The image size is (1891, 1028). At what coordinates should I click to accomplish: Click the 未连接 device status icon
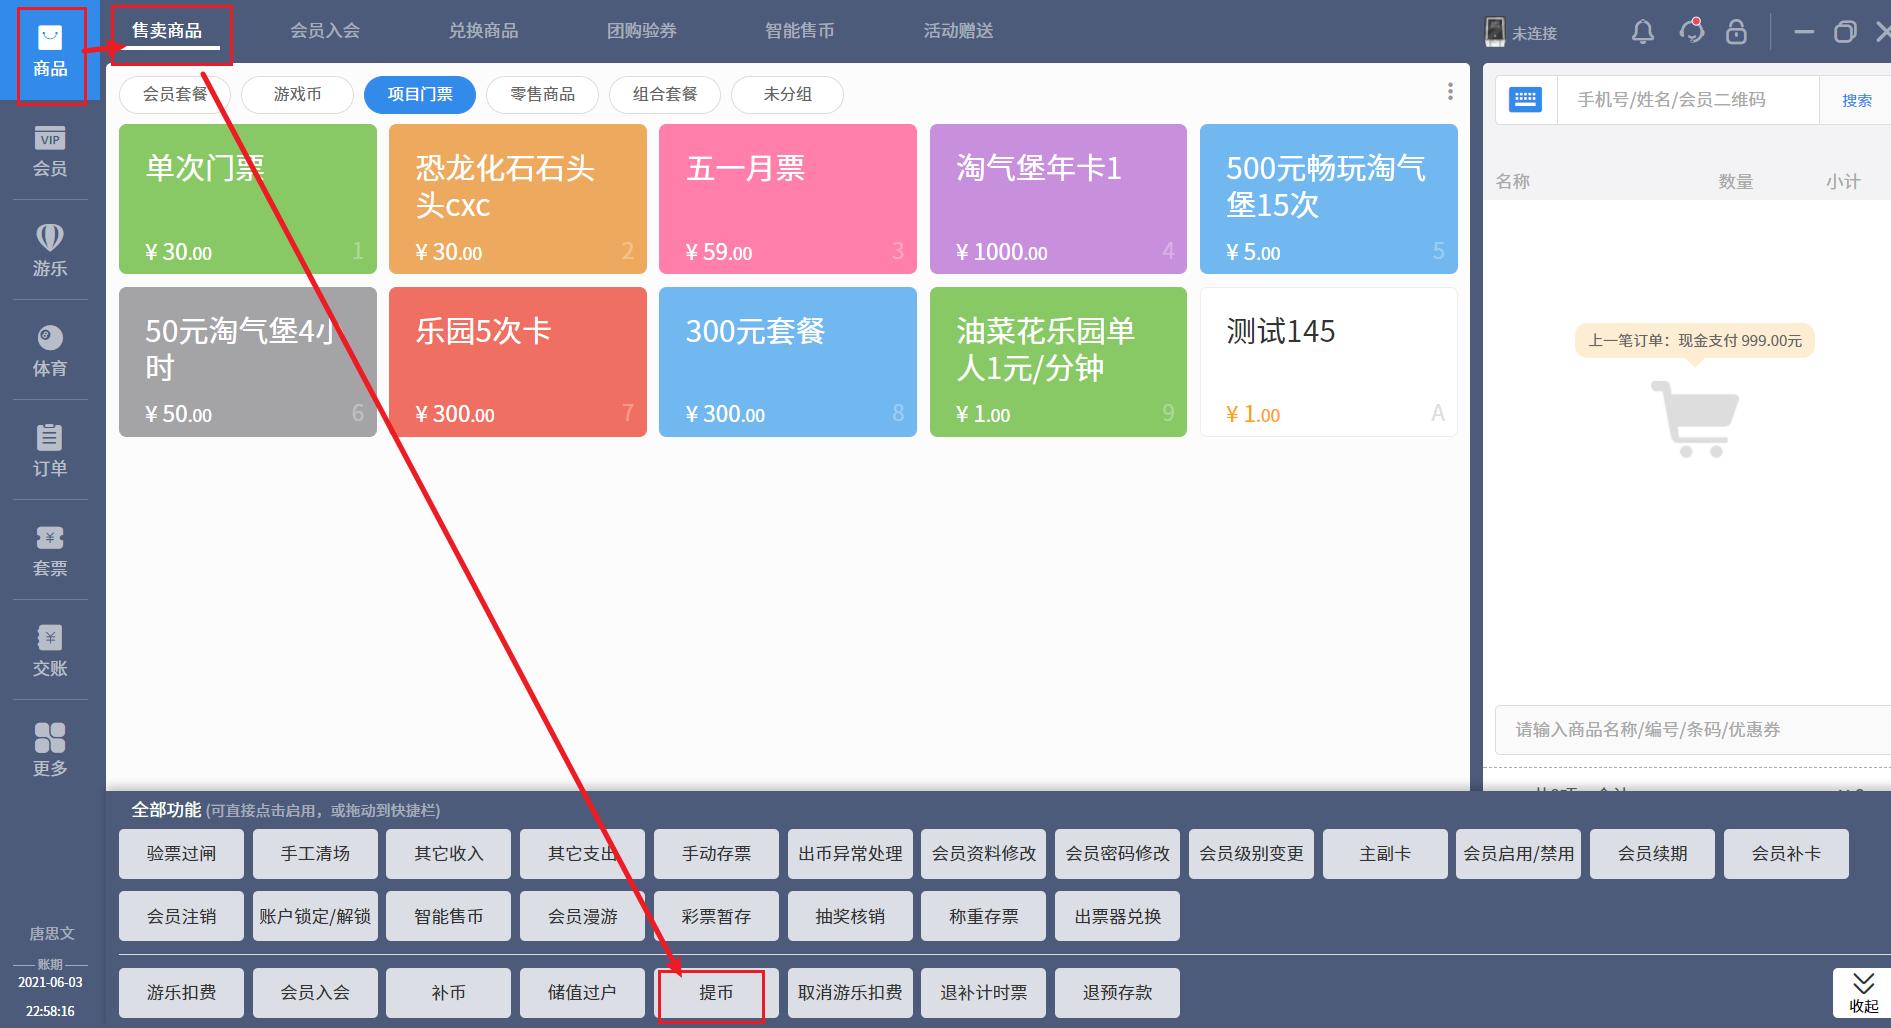pos(1495,32)
